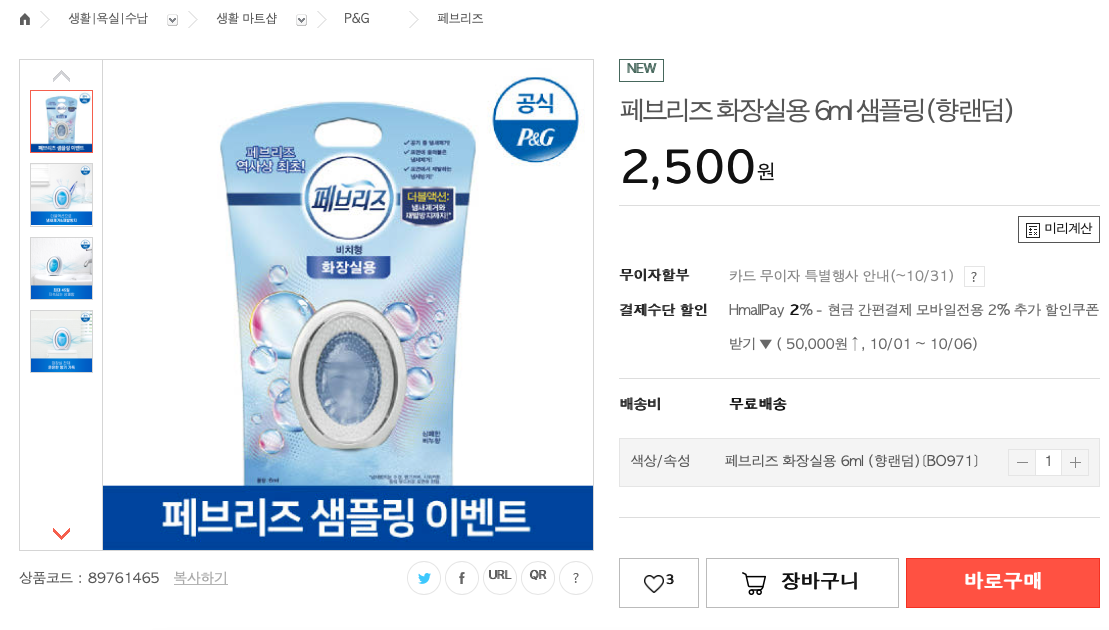Add item to cart with 장바구니
This screenshot has width=1109, height=630.
click(x=802, y=583)
